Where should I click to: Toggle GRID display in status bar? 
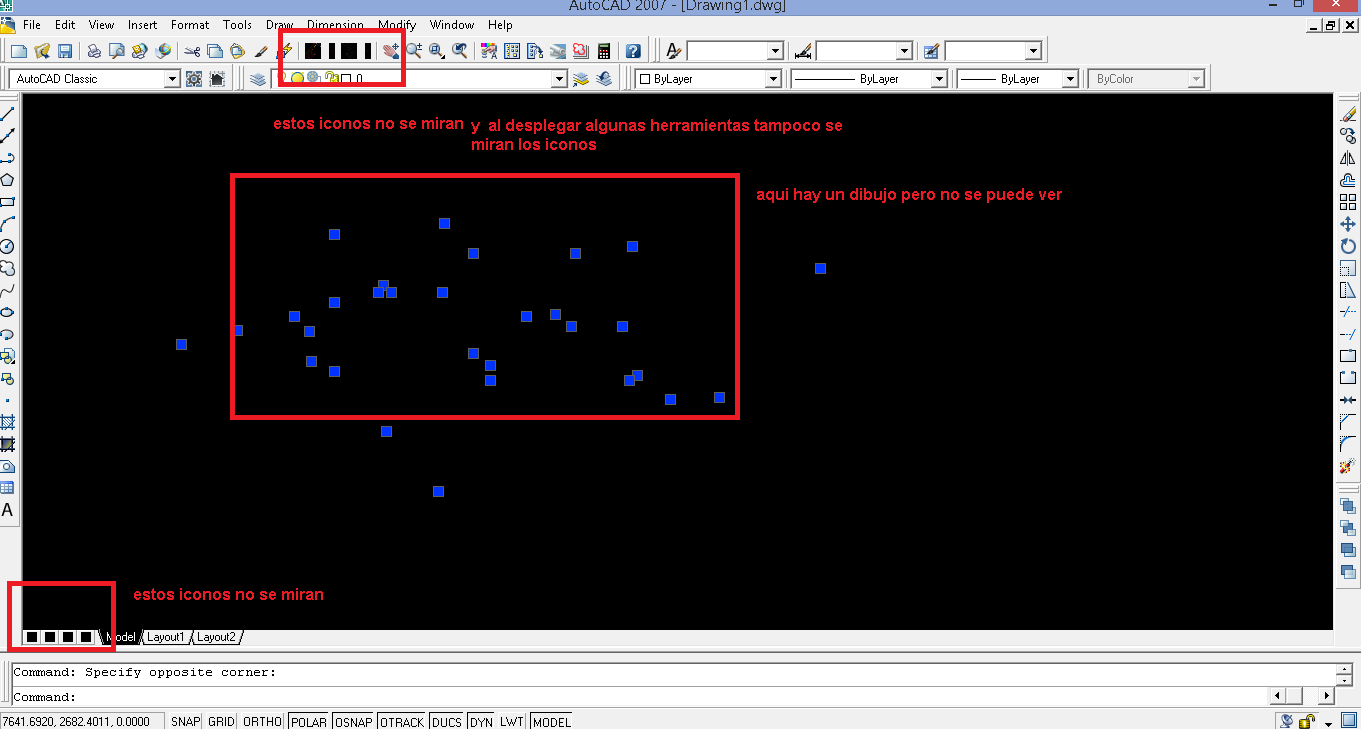coord(221,721)
